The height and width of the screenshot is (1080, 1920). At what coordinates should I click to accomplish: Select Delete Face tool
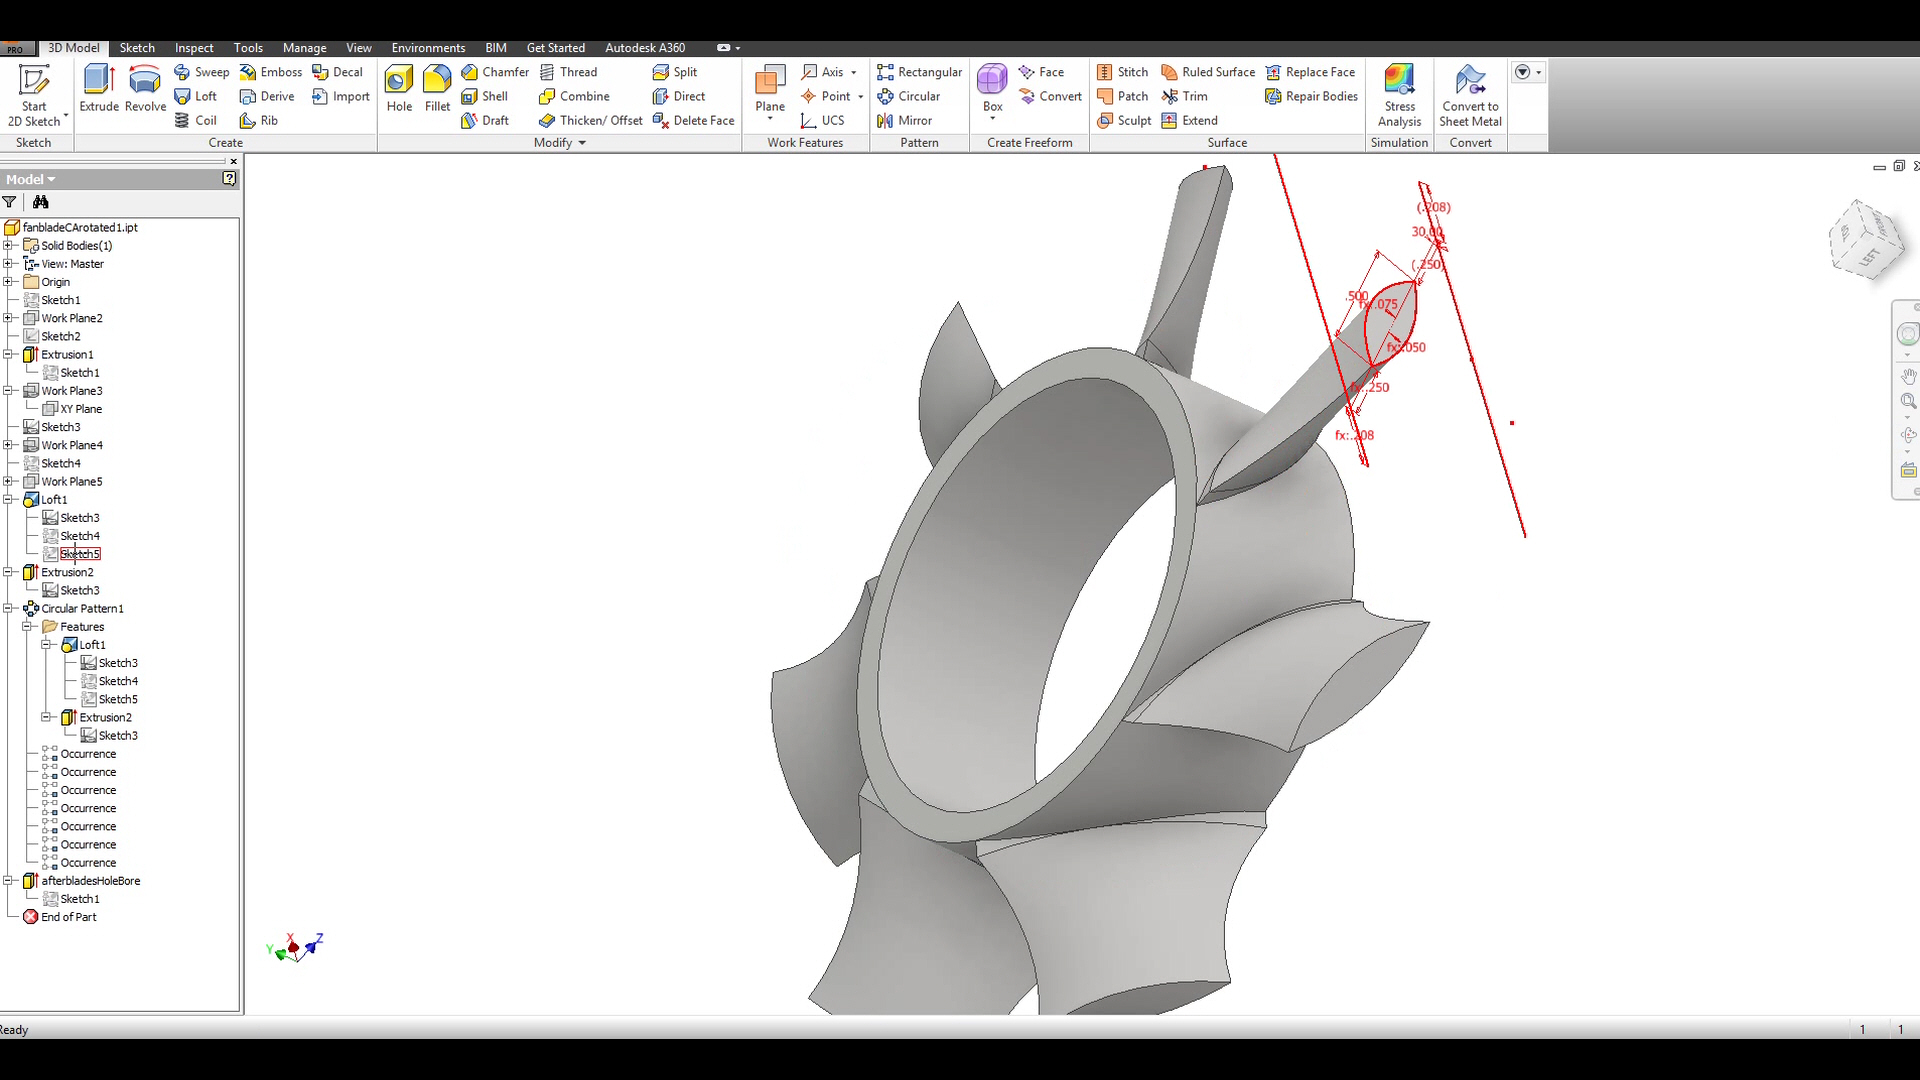[693, 120]
